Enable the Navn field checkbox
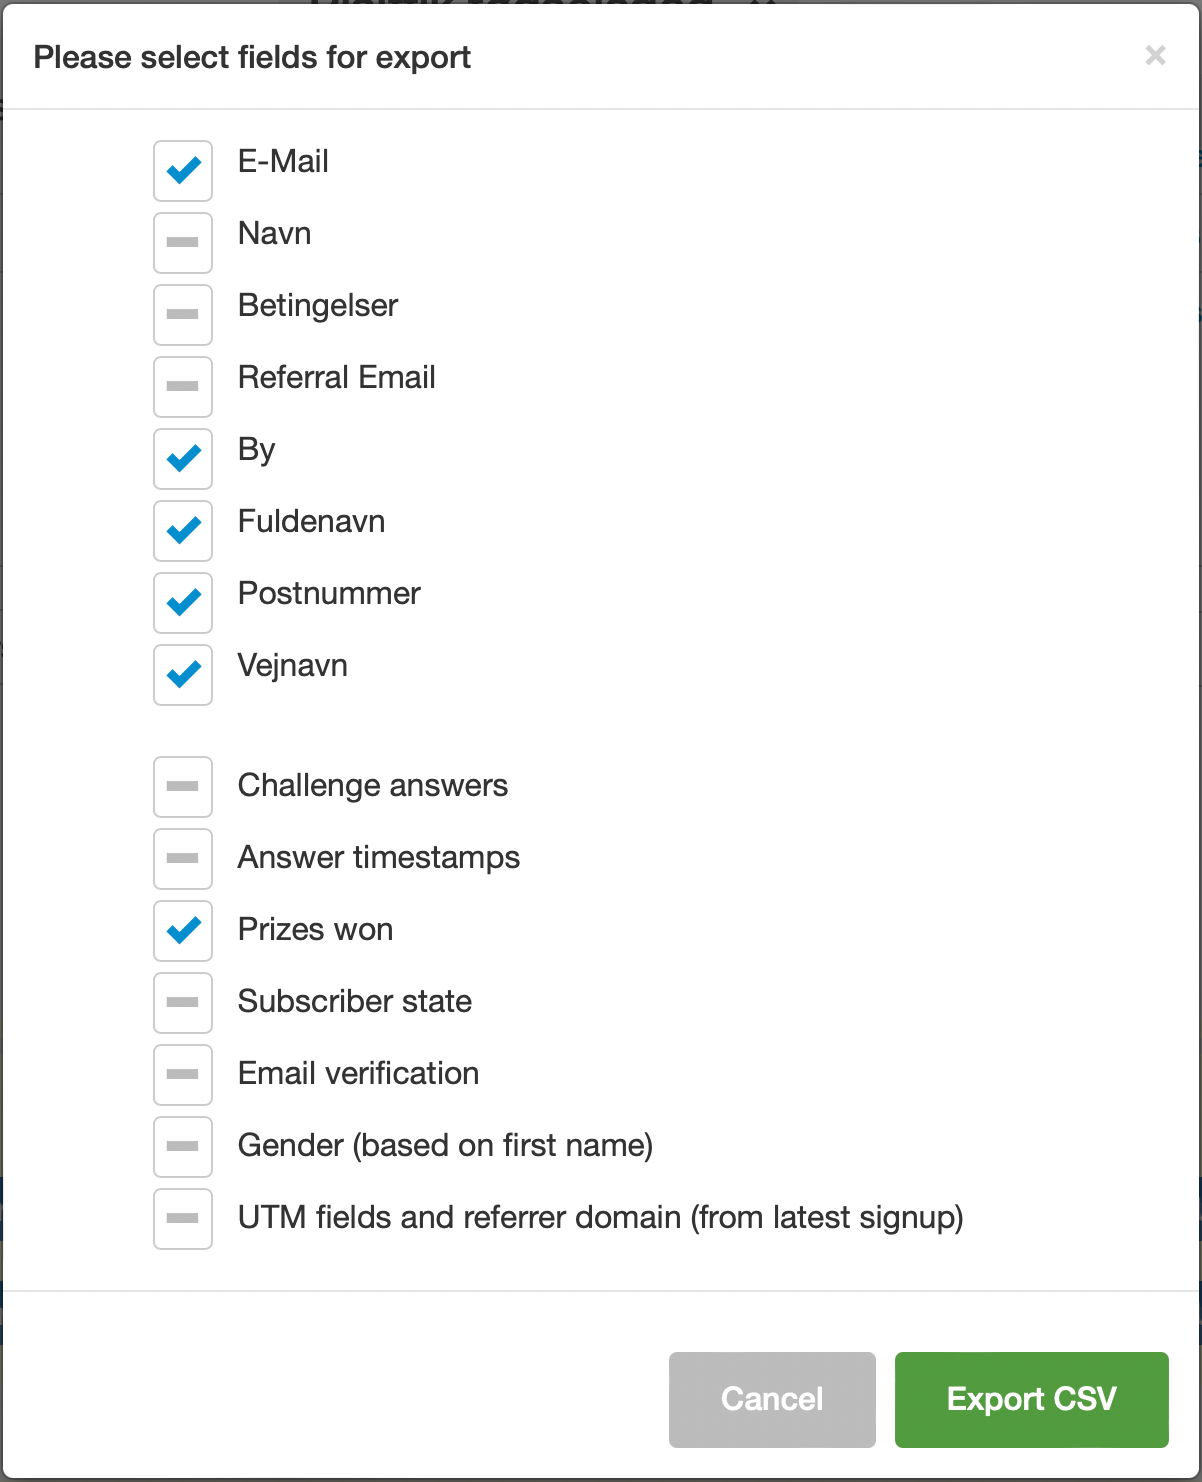 (x=183, y=243)
